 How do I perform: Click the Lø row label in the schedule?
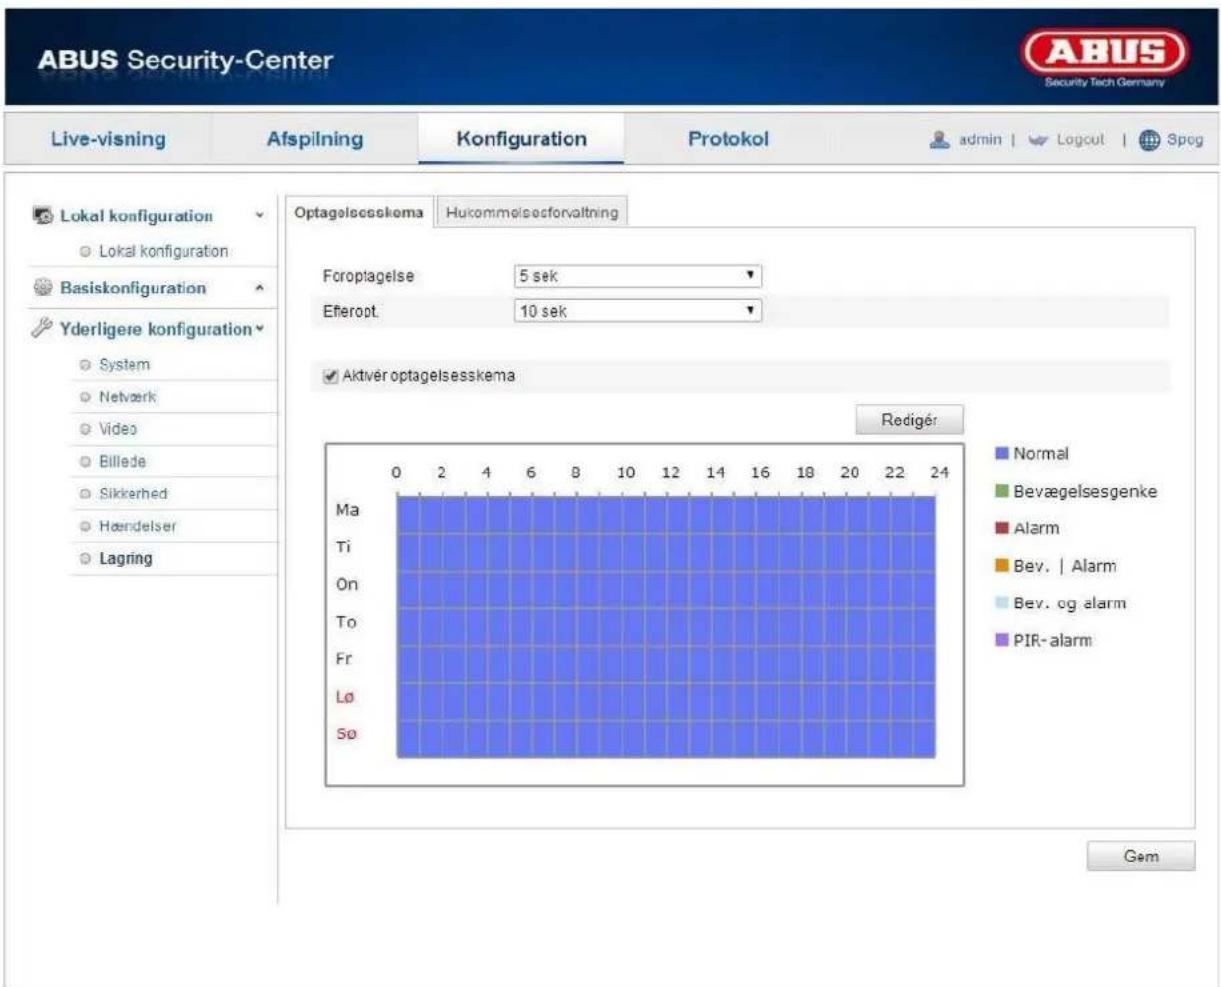coord(344,697)
